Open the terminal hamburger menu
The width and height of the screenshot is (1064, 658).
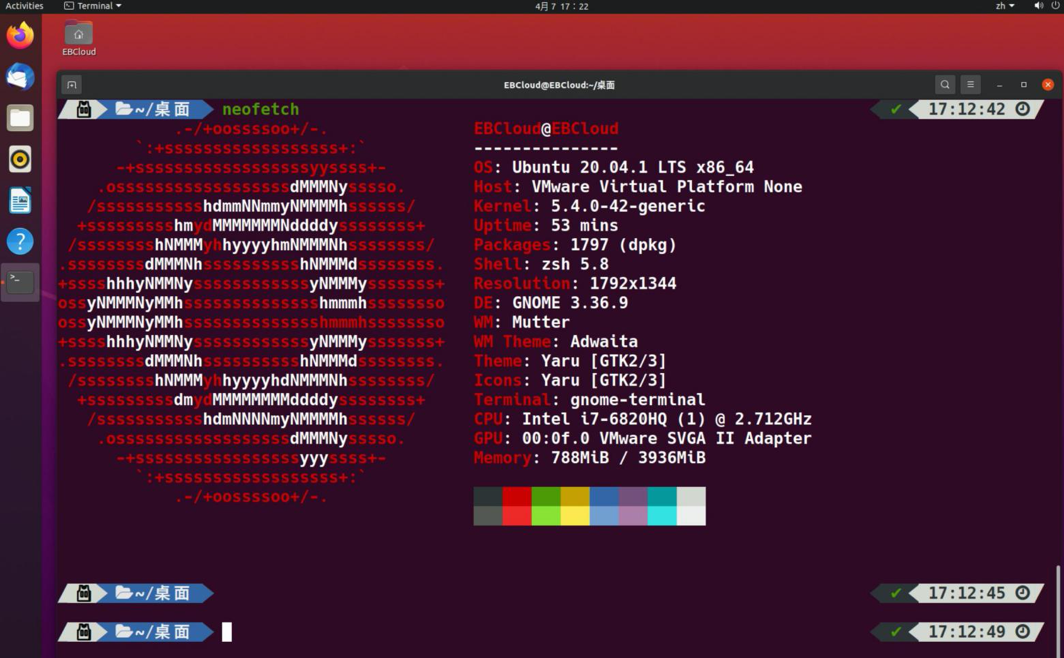pos(970,85)
